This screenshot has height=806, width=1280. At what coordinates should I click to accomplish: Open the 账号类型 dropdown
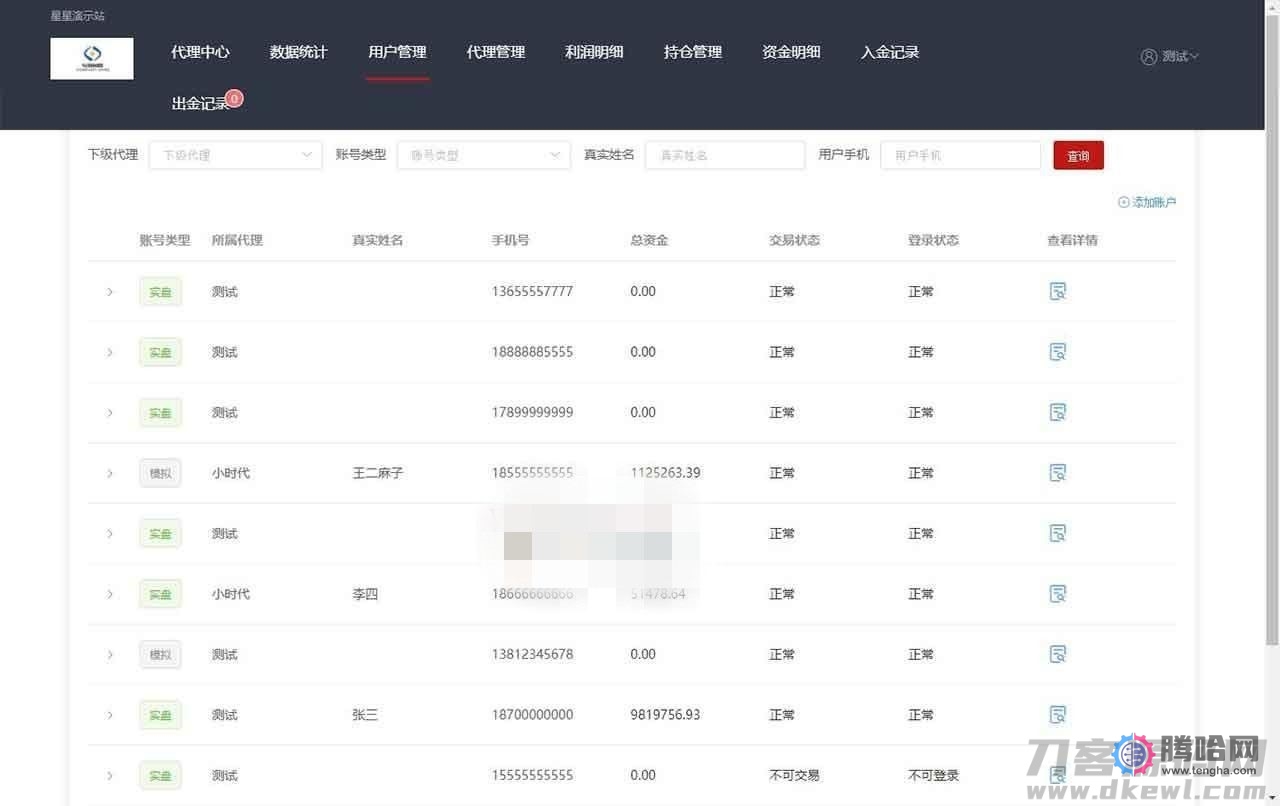click(484, 155)
